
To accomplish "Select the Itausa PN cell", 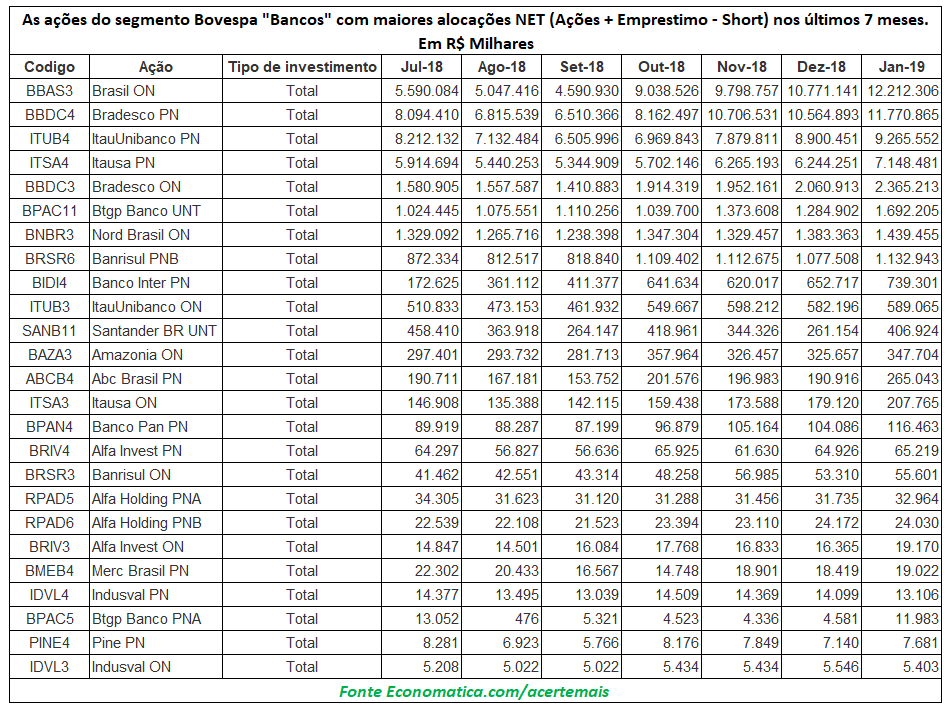I will pos(156,163).
